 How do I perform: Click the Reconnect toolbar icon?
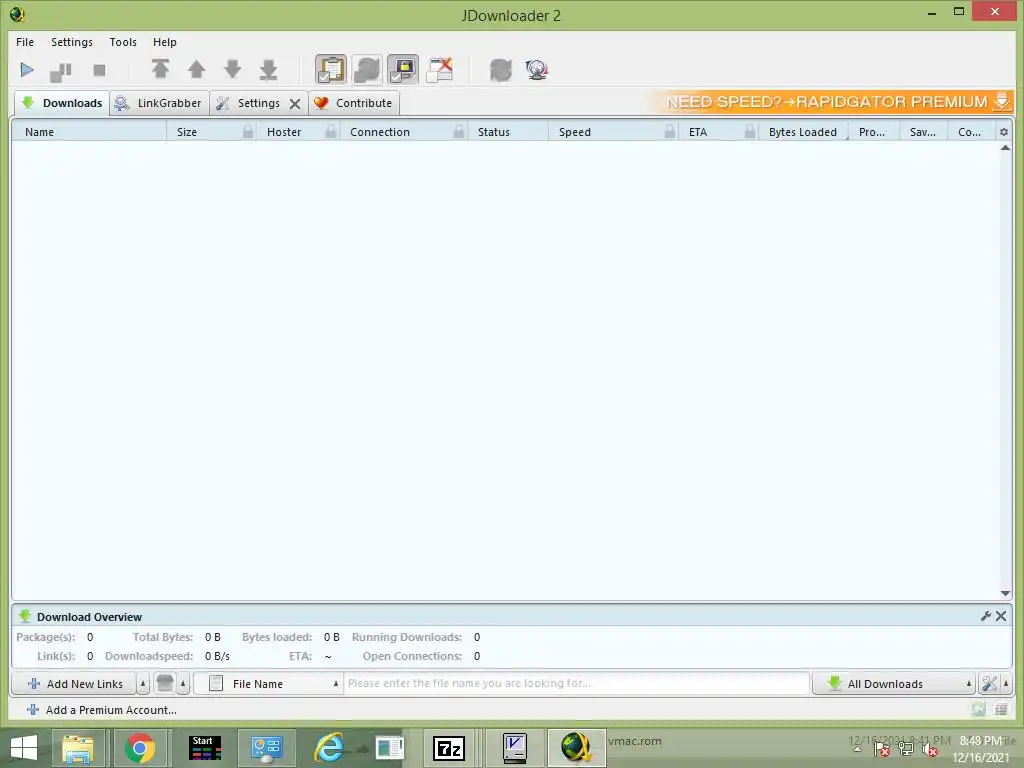point(501,70)
